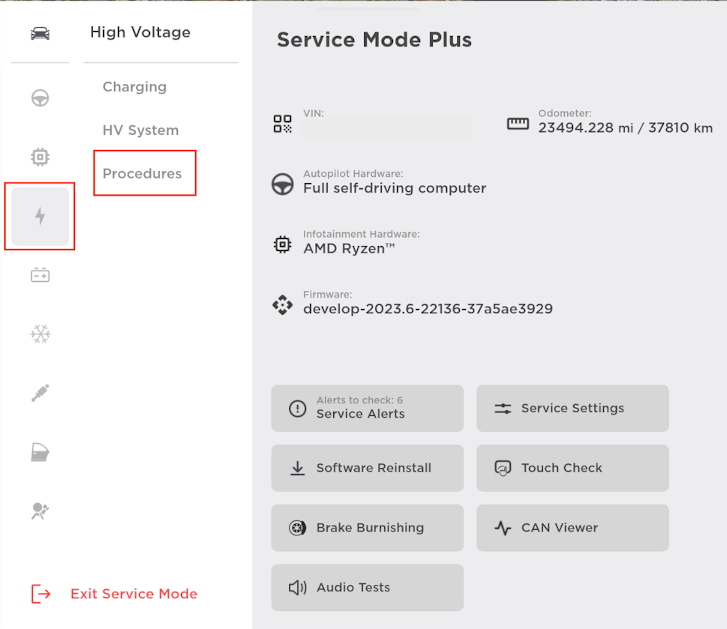727x629 pixels.
Task: Open the CAN Viewer
Action: pyautogui.click(x=572, y=528)
